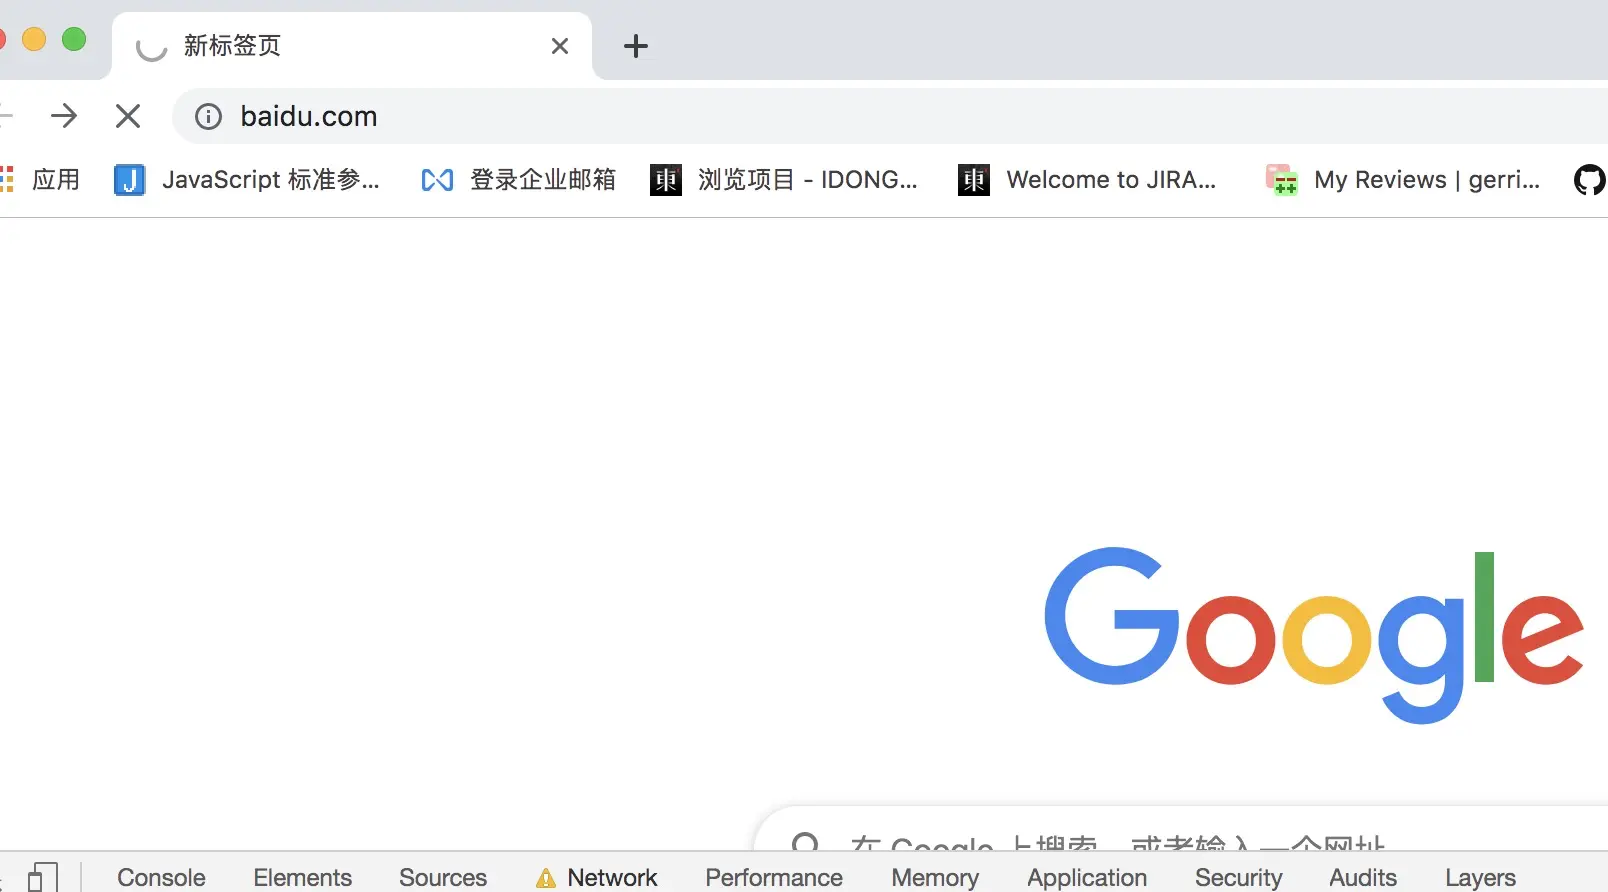Switch to the Security DevTools tab
The height and width of the screenshot is (892, 1608).
[1238, 877]
